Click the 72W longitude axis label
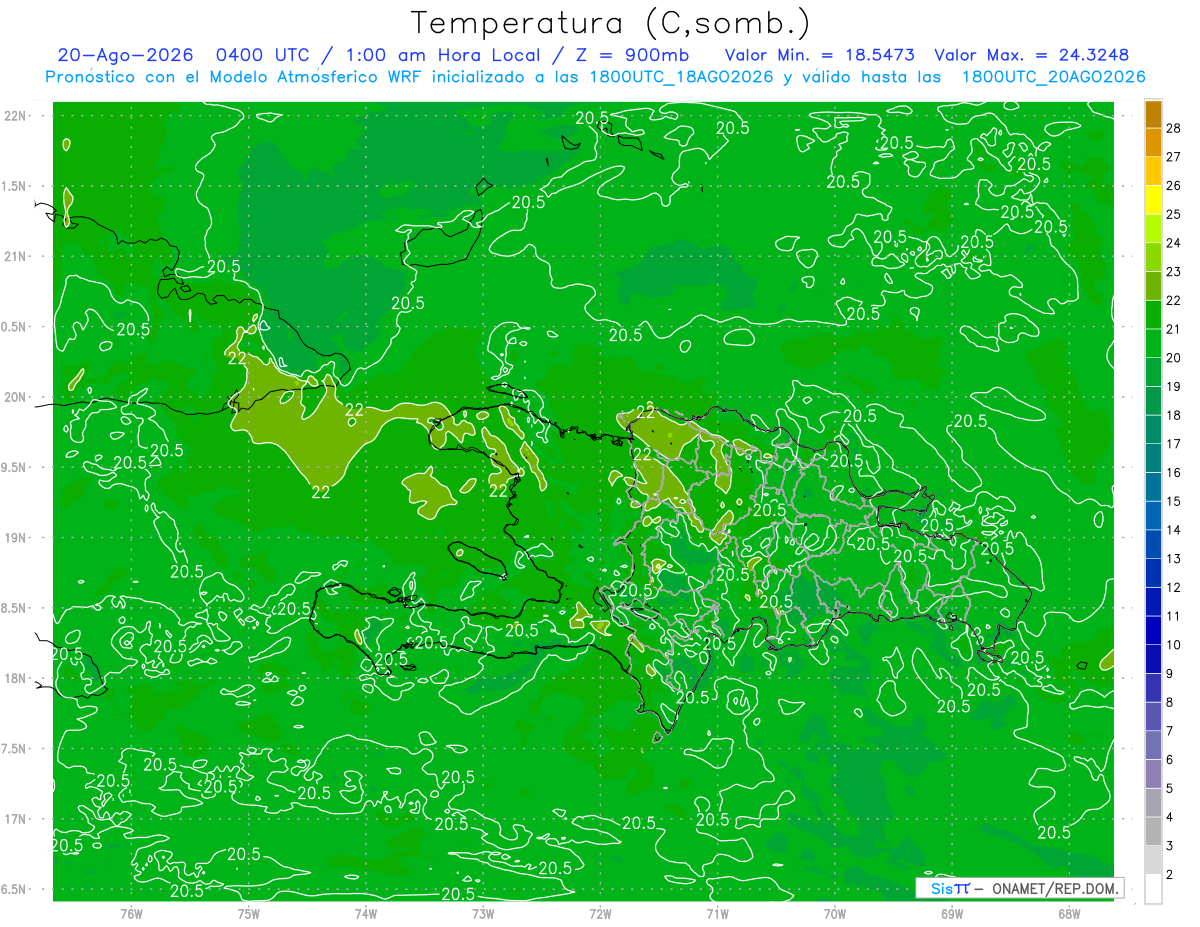The image size is (1200, 927). click(x=600, y=914)
